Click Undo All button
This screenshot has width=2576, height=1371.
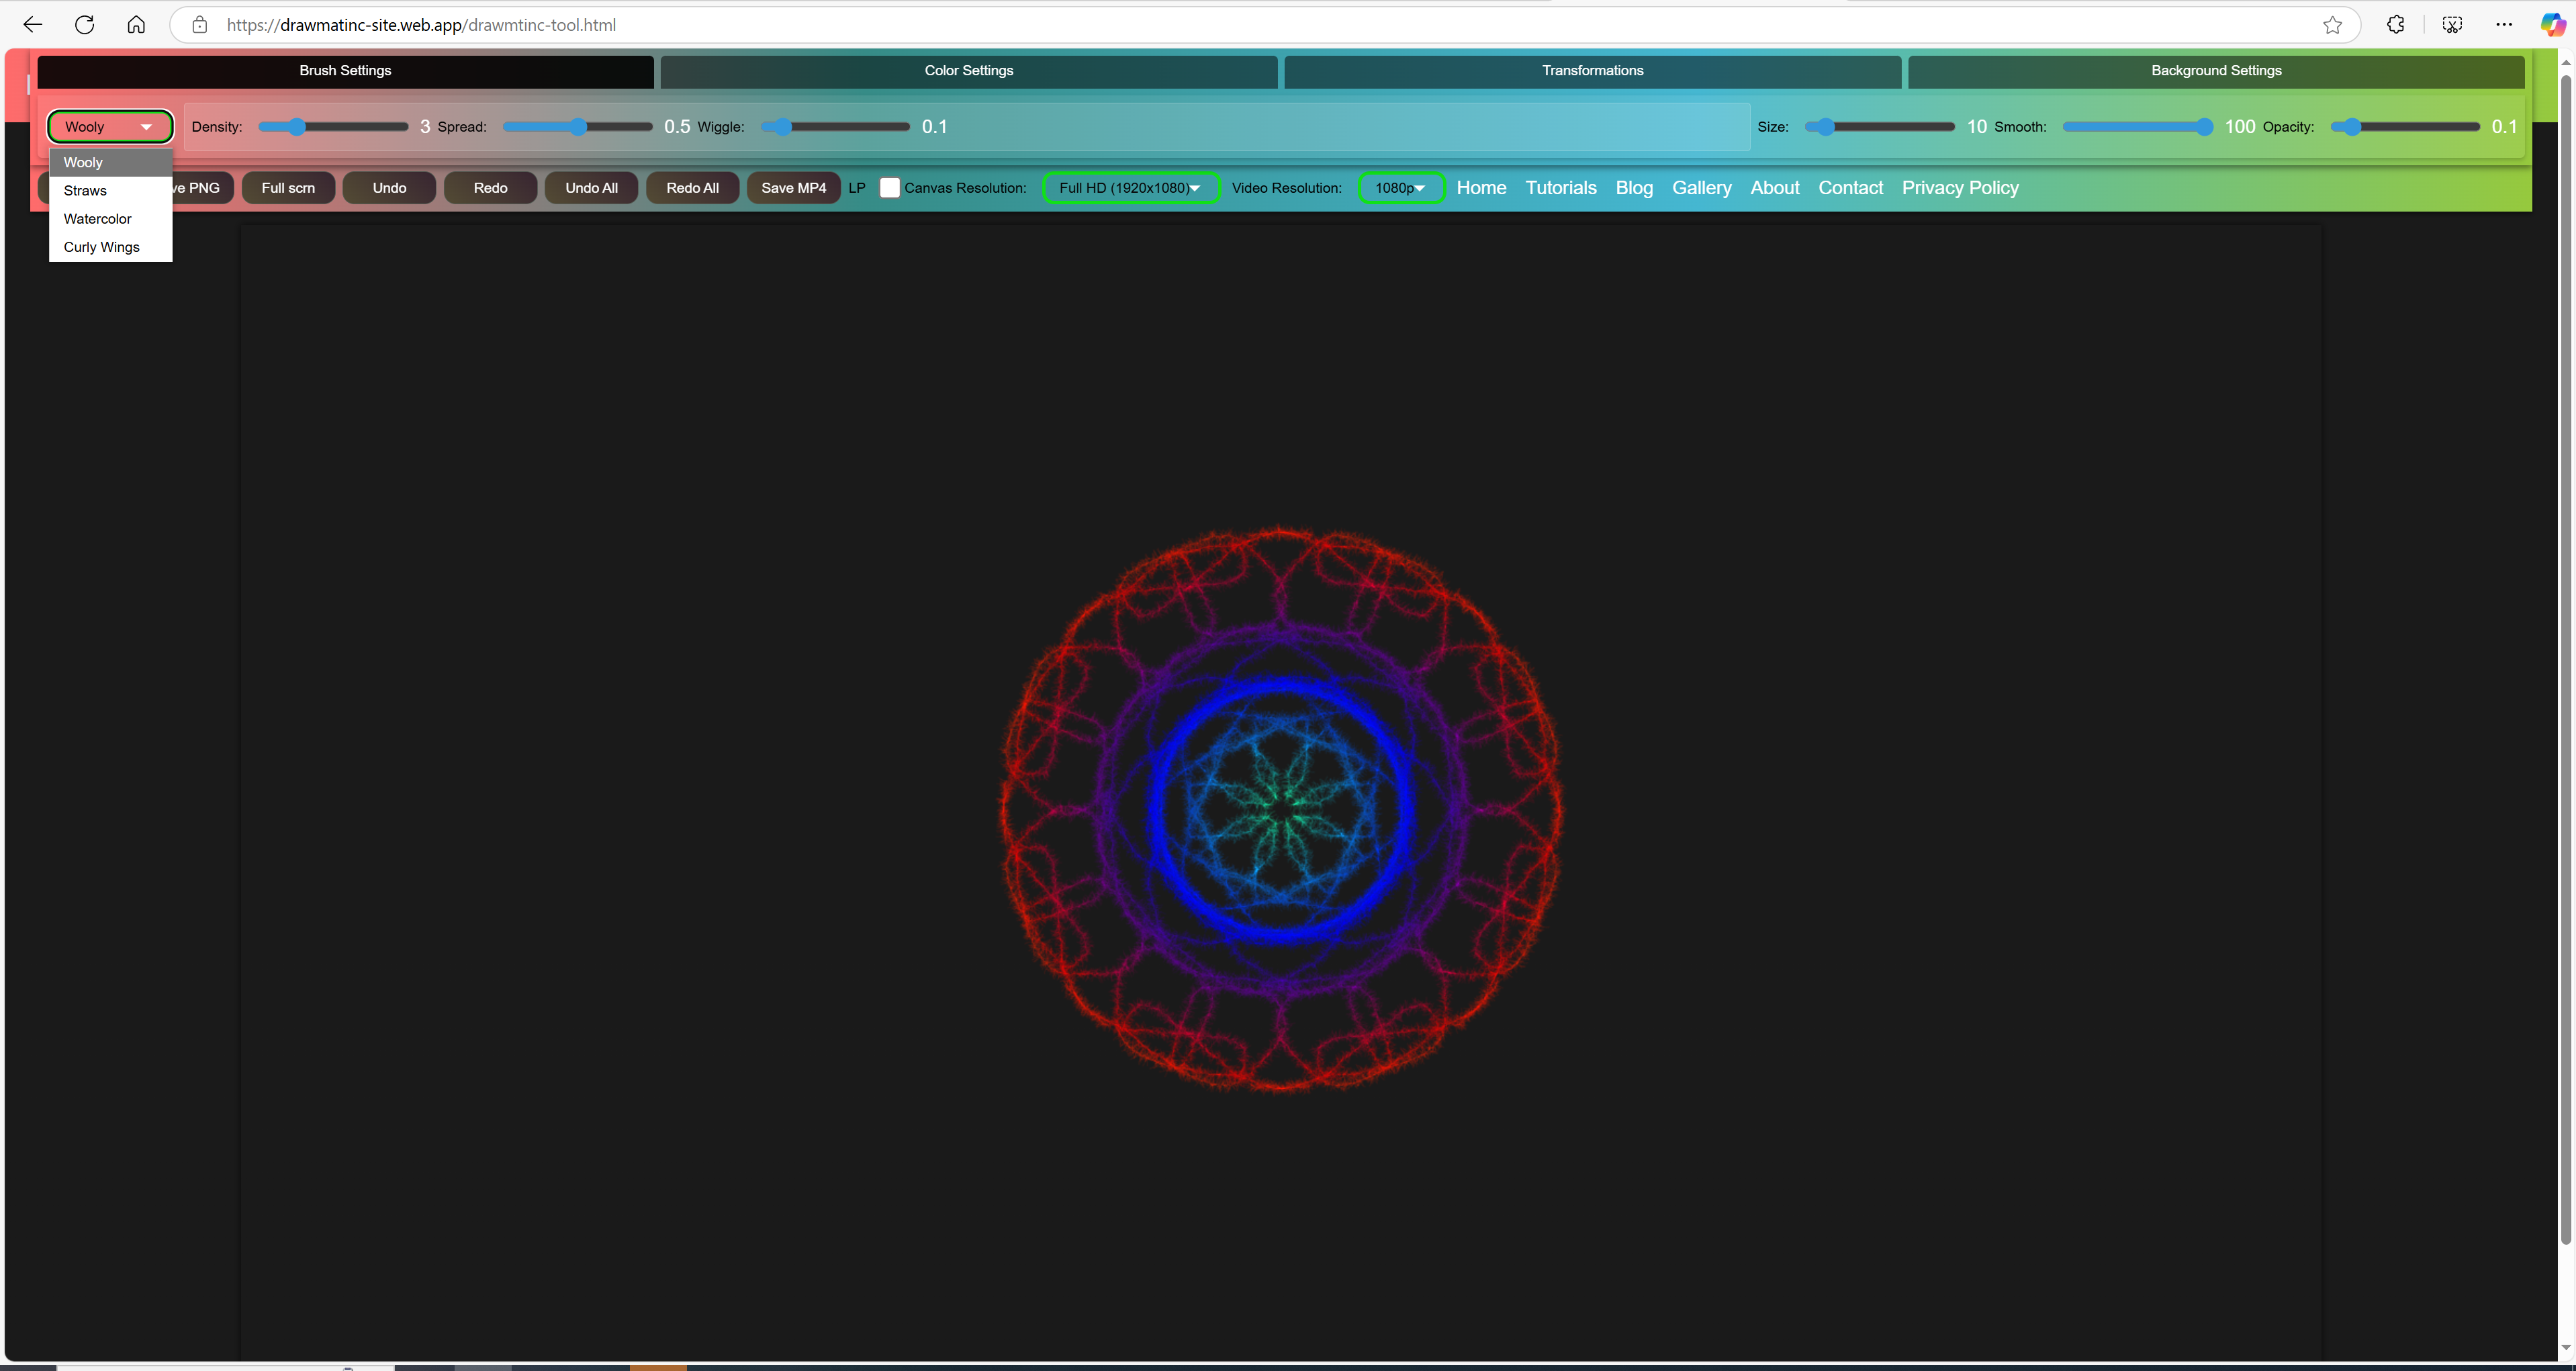(x=591, y=188)
